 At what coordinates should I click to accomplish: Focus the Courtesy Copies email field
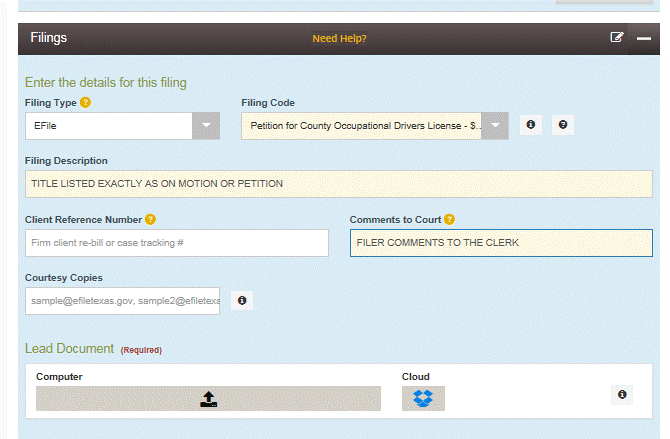[123, 301]
